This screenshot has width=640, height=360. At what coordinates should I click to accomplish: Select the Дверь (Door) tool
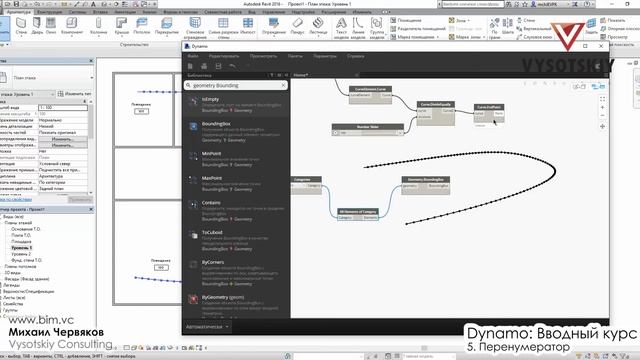[37, 26]
